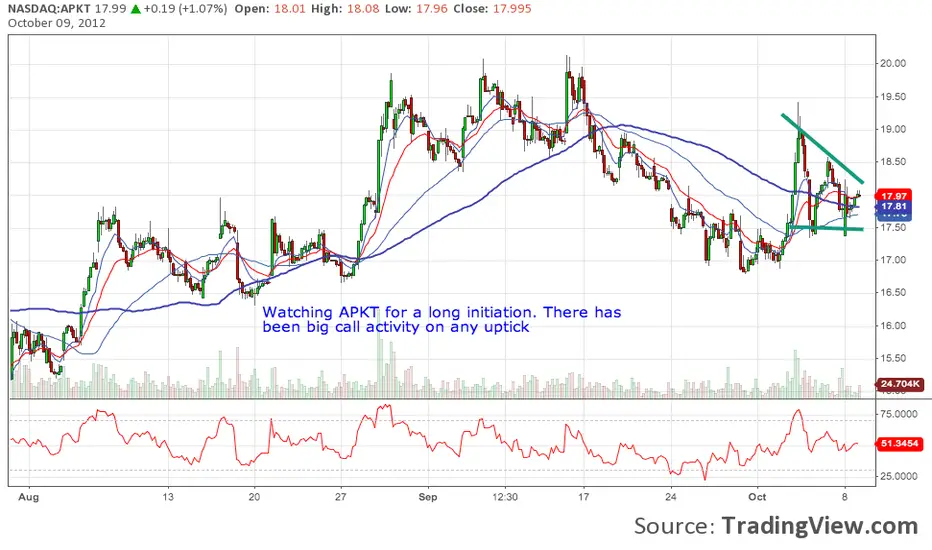
Task: Select the descending green trendline in October
Action: [822, 148]
